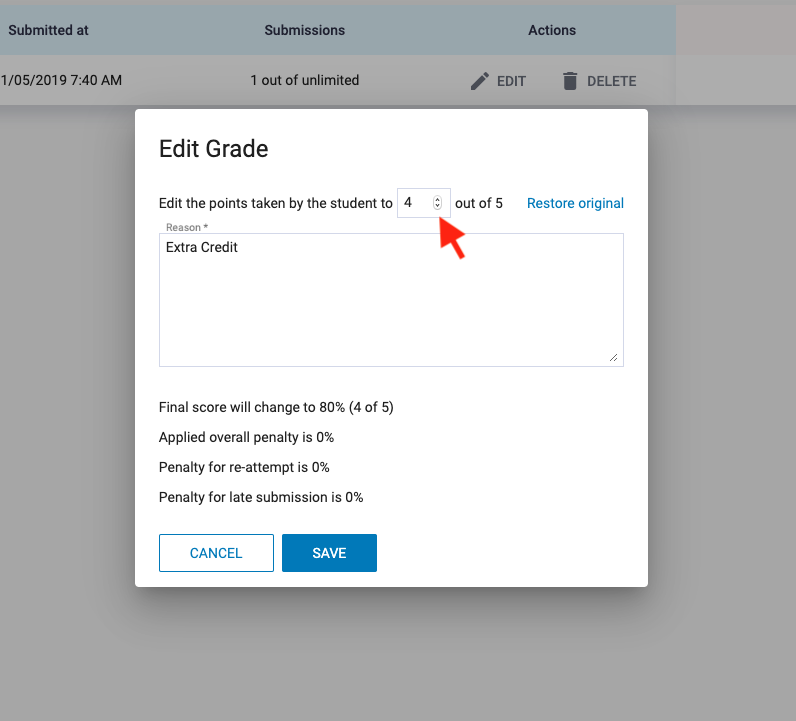Click the DELETE action label

click(x=612, y=81)
